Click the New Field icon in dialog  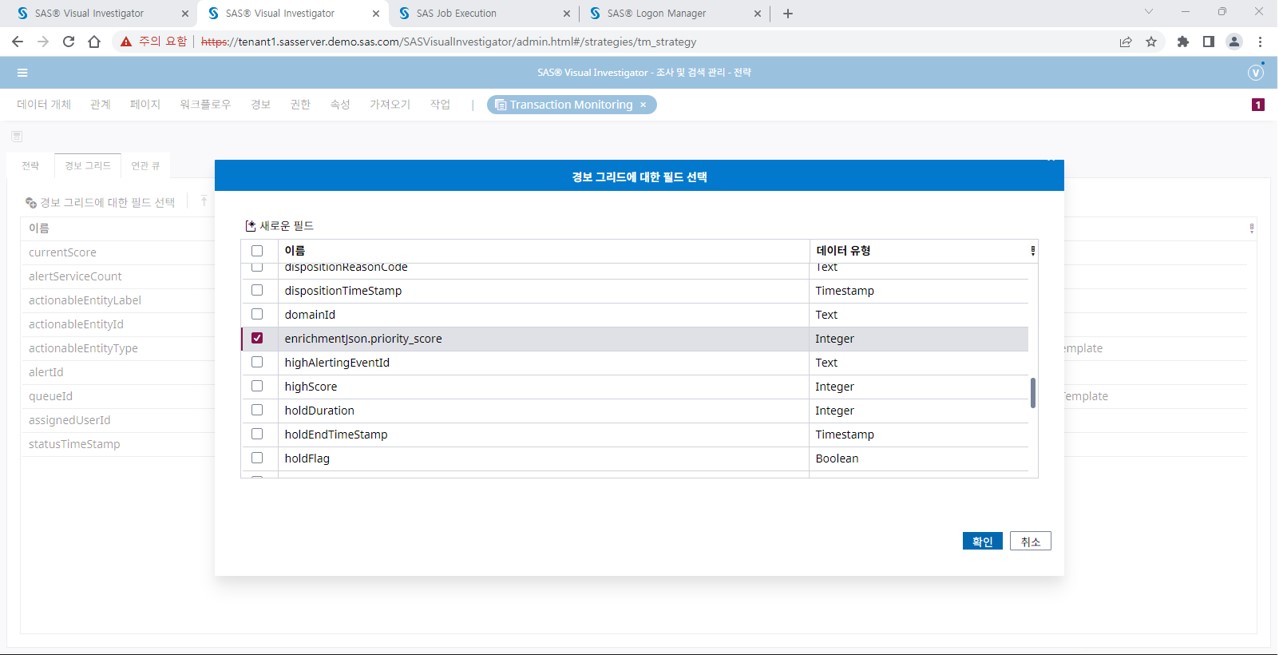[251, 226]
